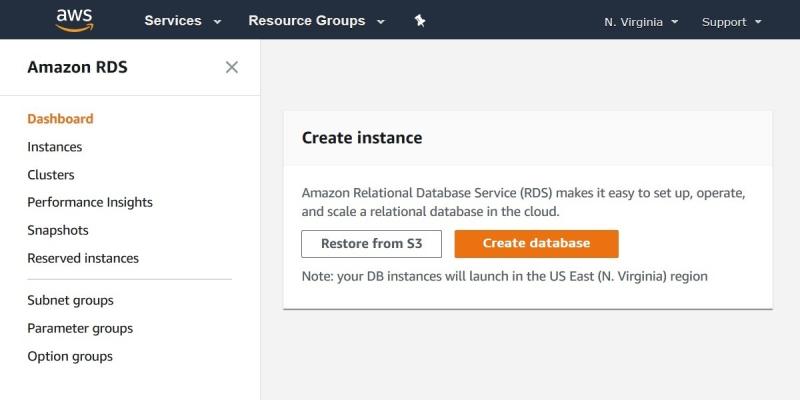Image resolution: width=800 pixels, height=400 pixels.
Task: Open the Clusters page
Action: click(51, 175)
